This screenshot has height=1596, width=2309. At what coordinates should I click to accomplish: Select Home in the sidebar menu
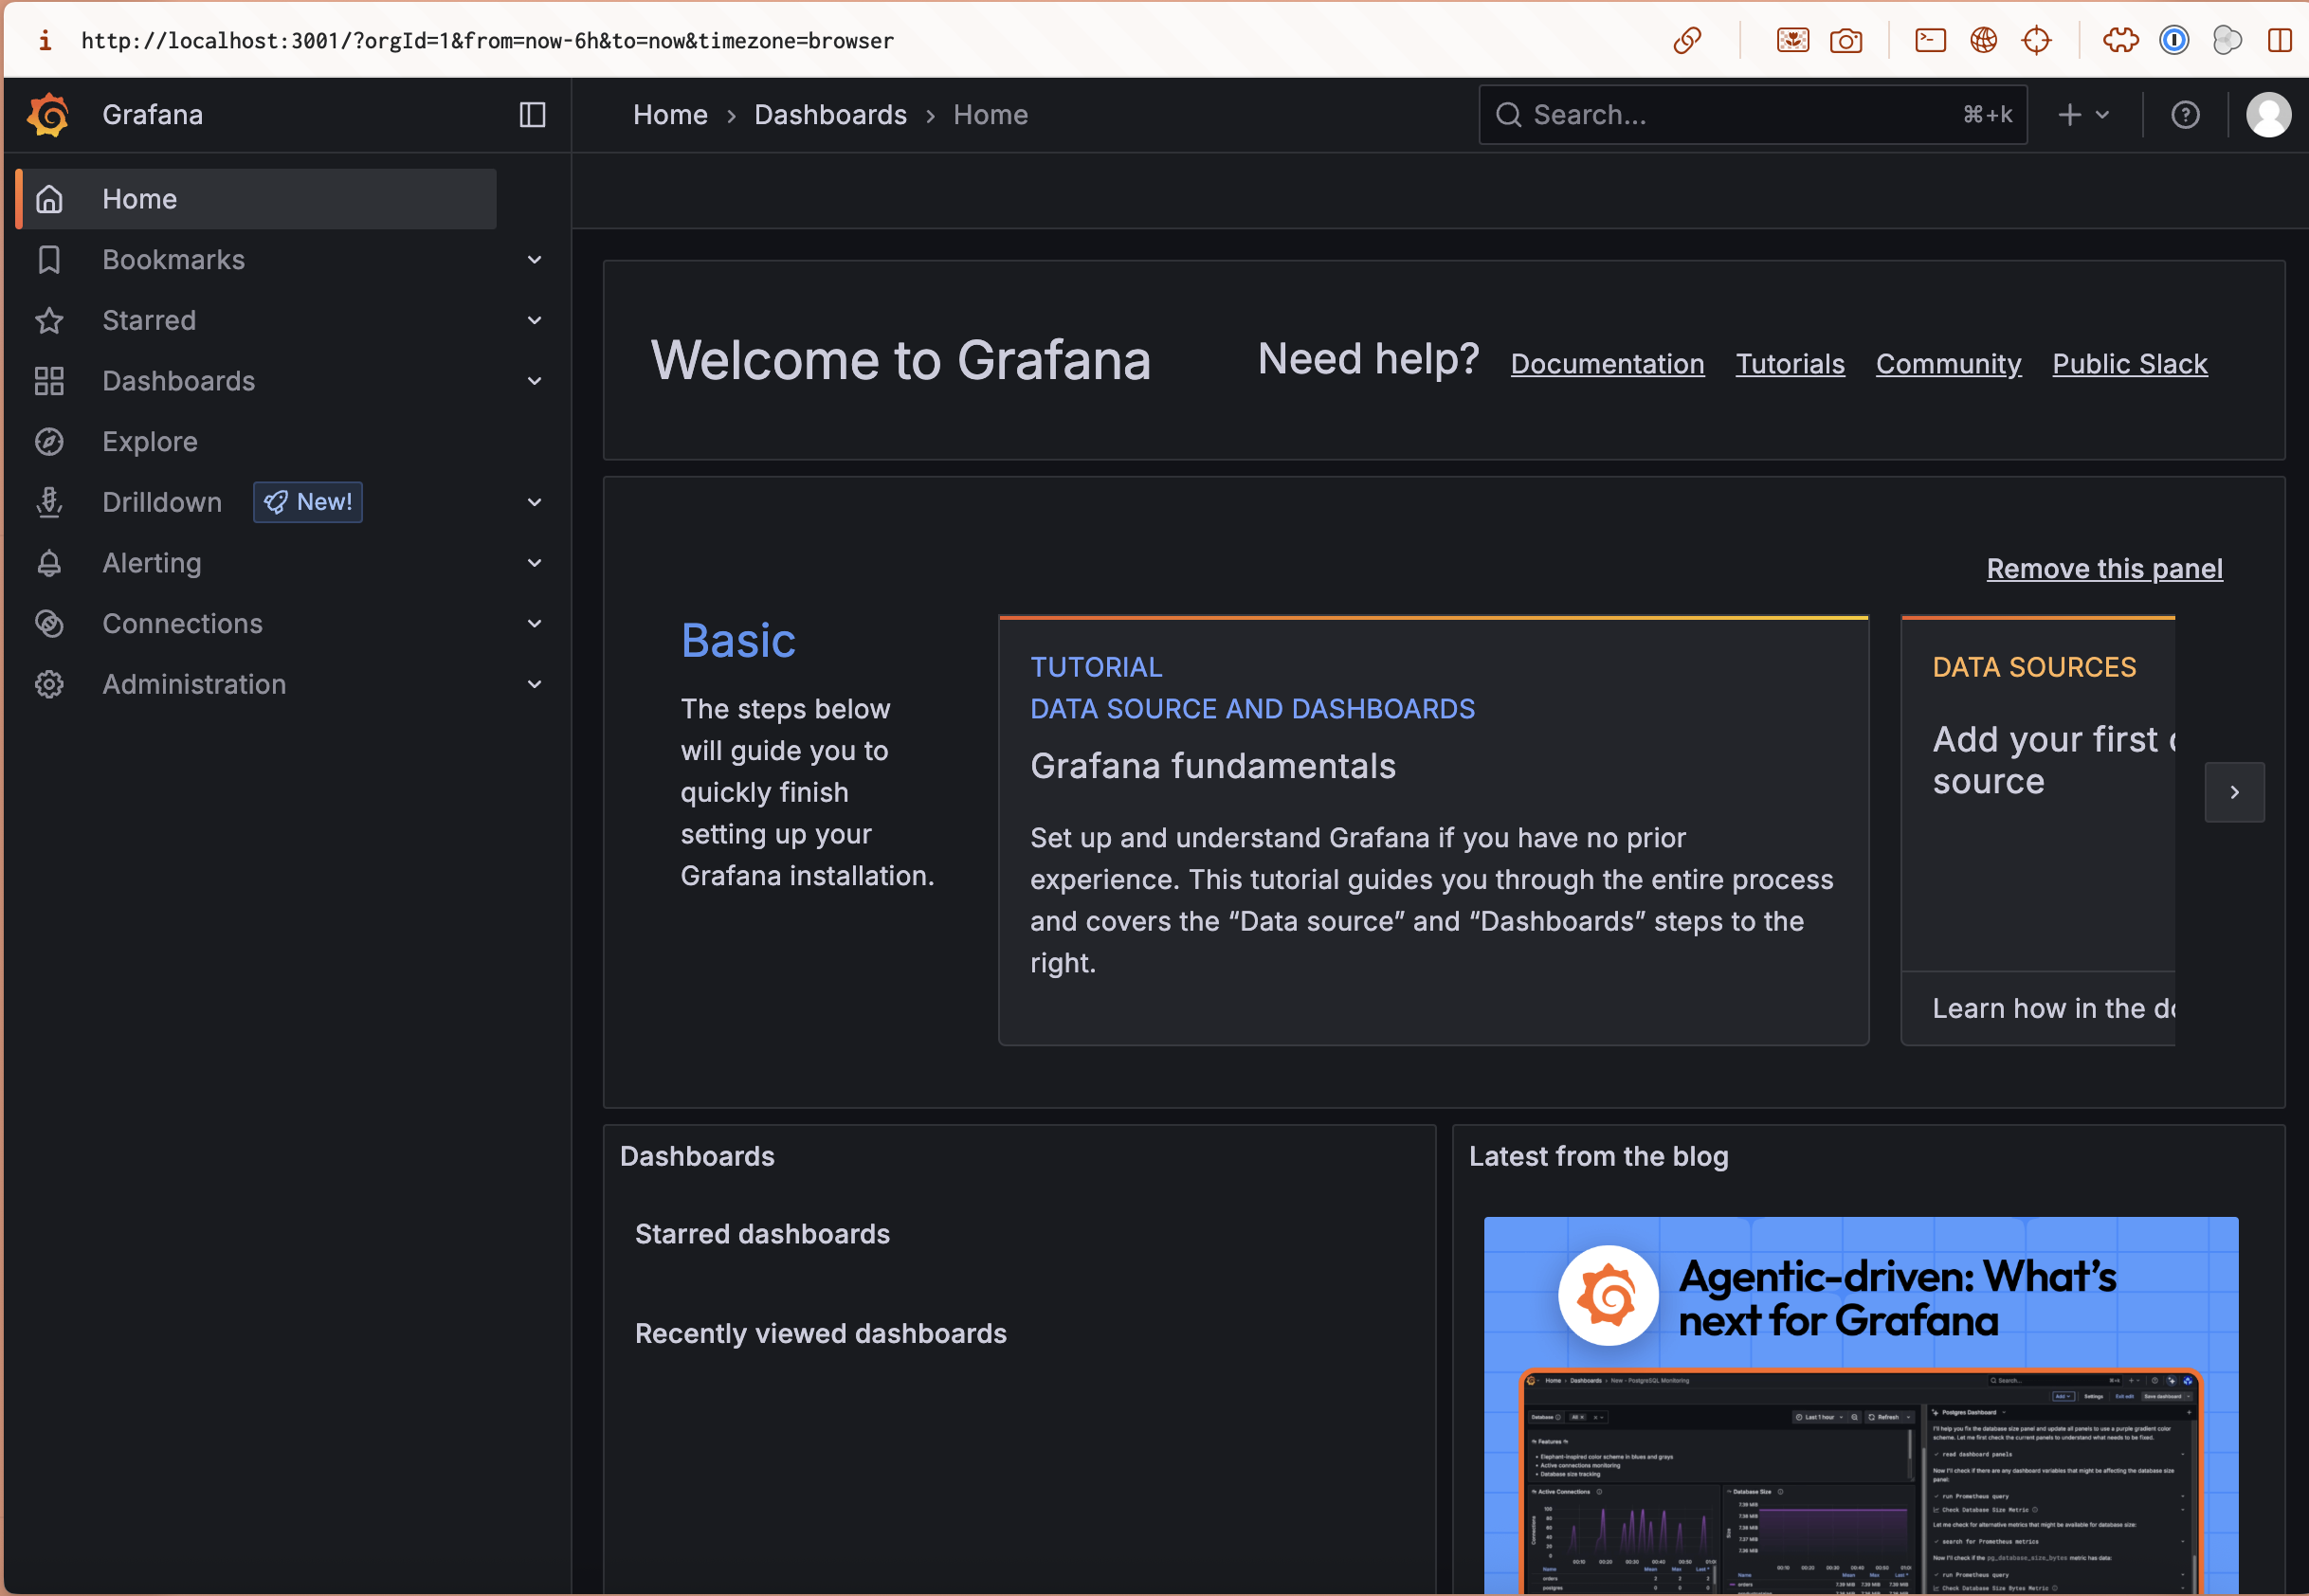[256, 199]
